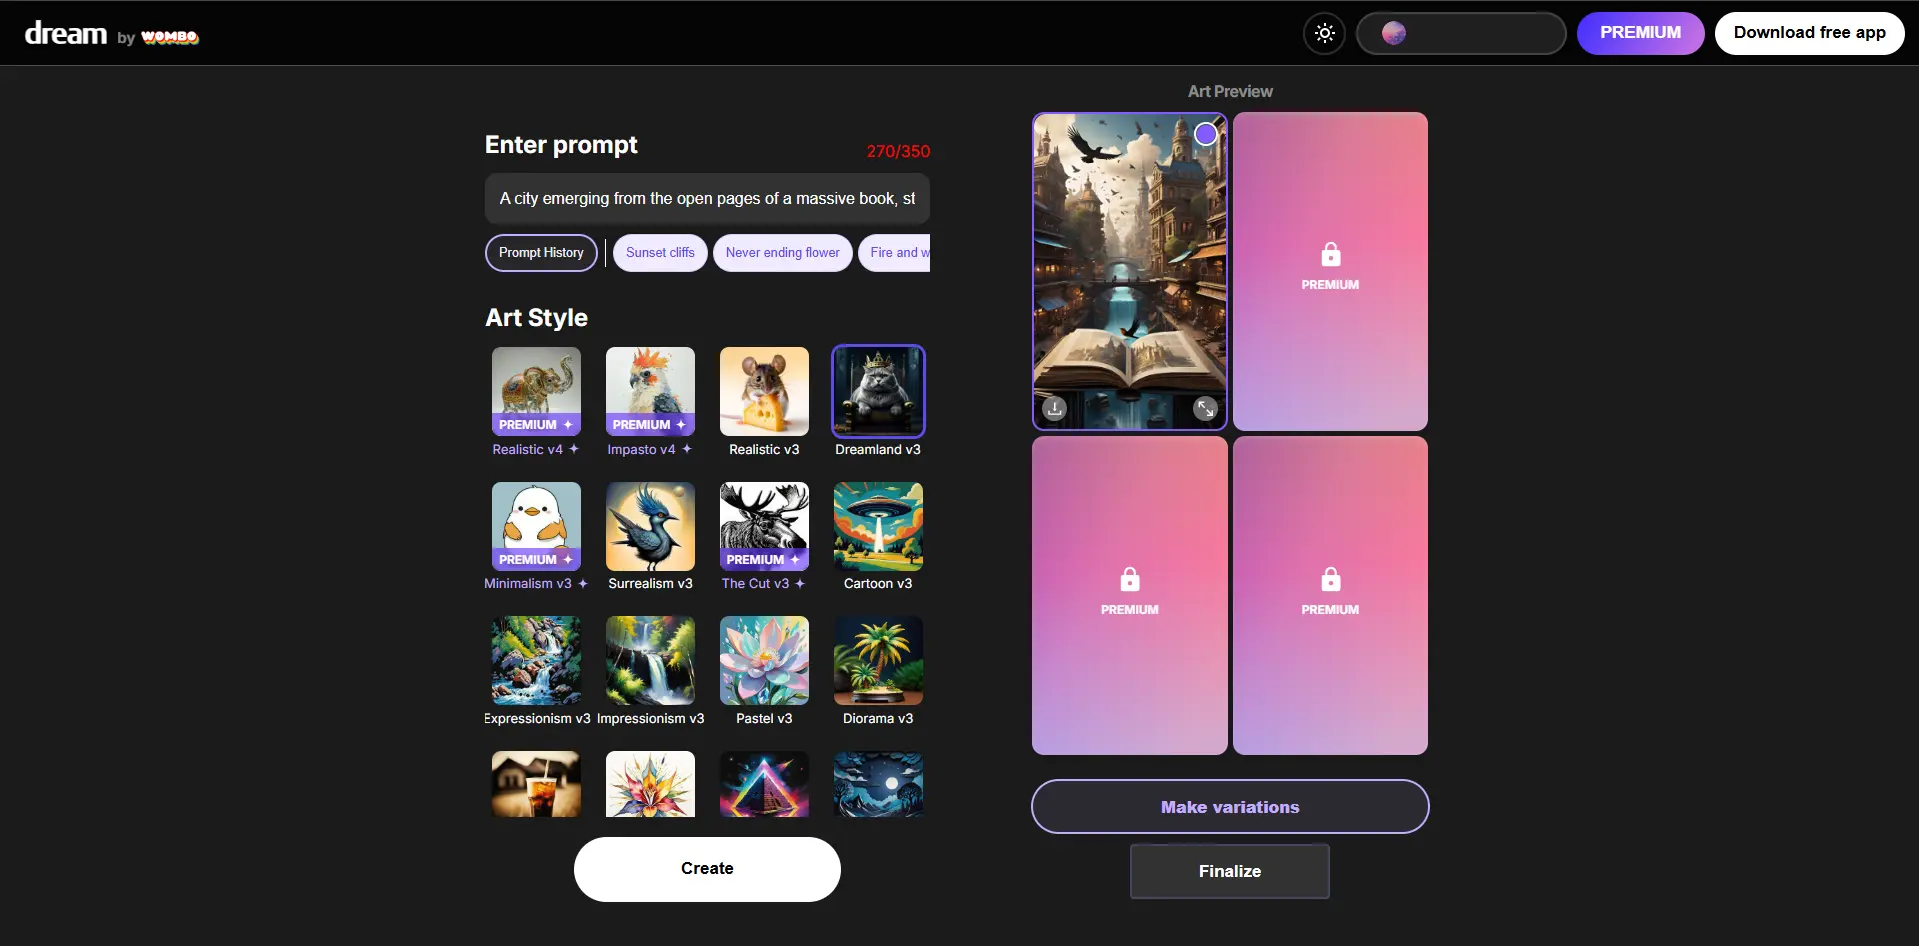Click the prompt text input field
Image resolution: width=1919 pixels, height=946 pixels.
(x=707, y=198)
